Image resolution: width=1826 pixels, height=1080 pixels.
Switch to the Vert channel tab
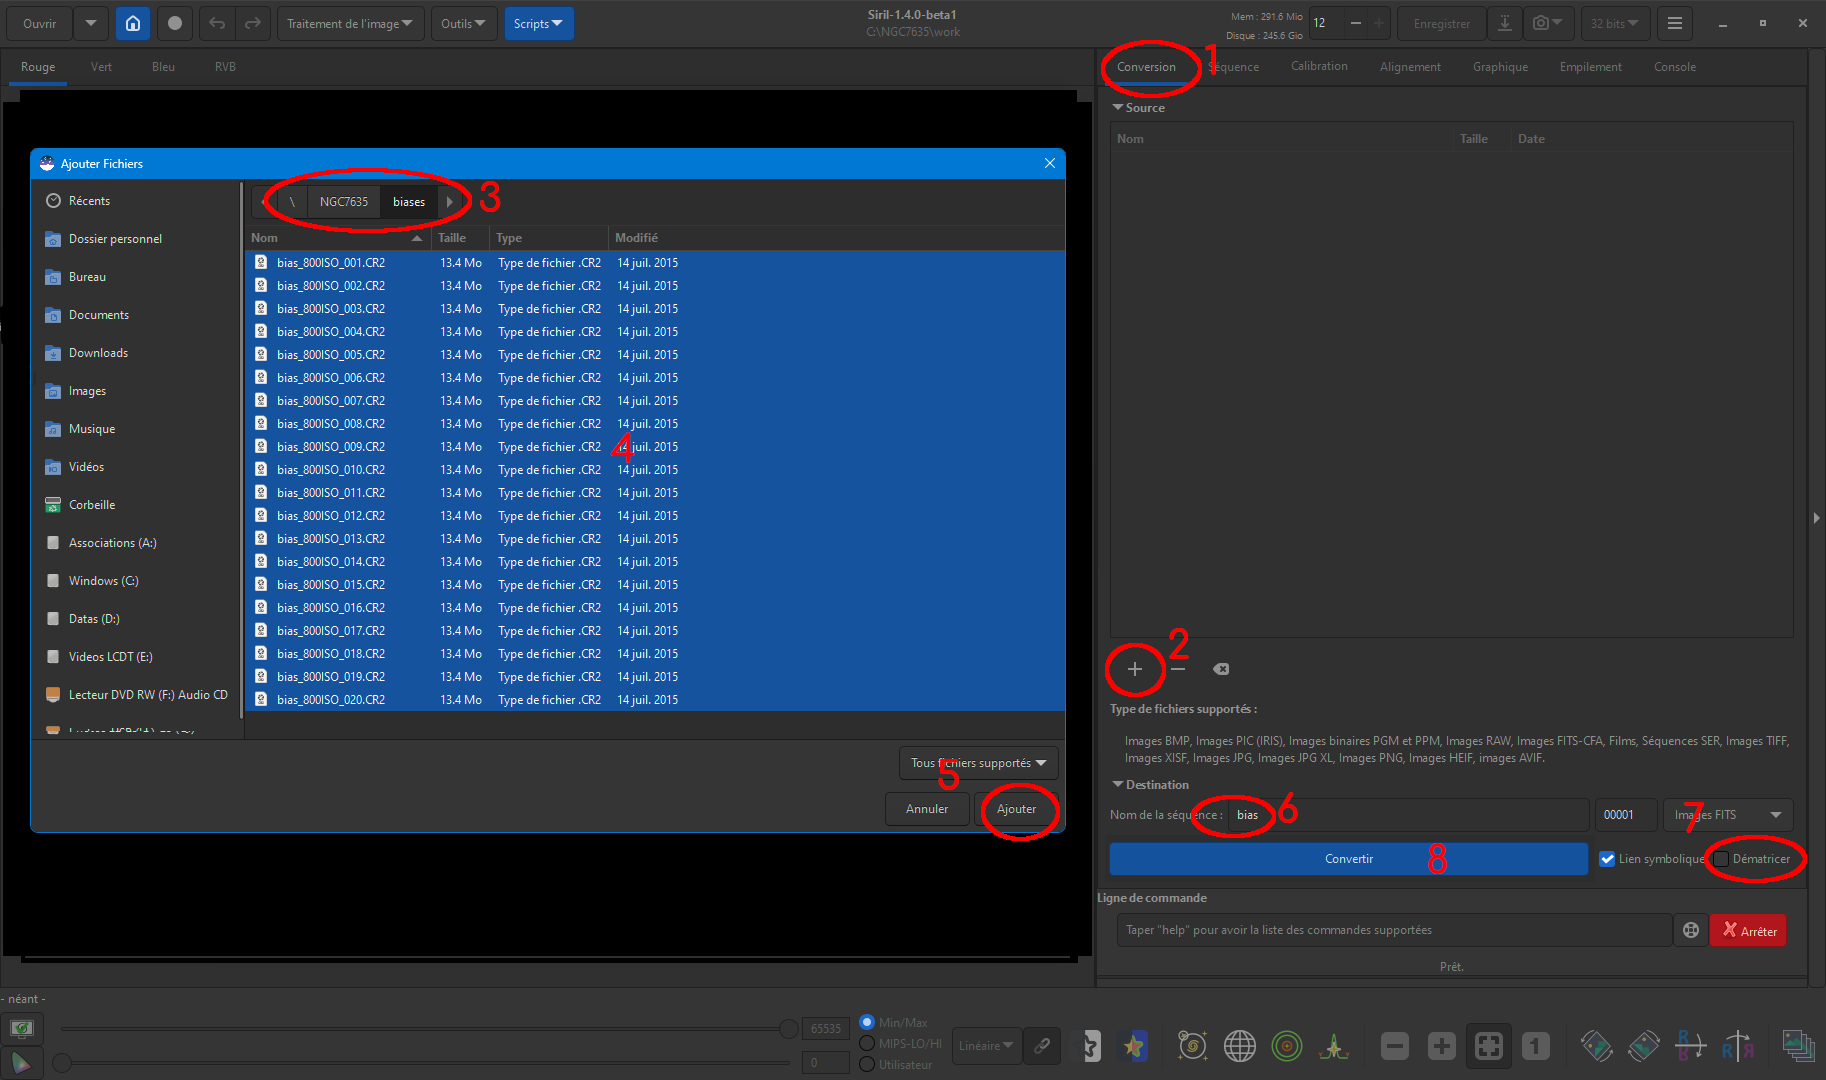pyautogui.click(x=101, y=66)
